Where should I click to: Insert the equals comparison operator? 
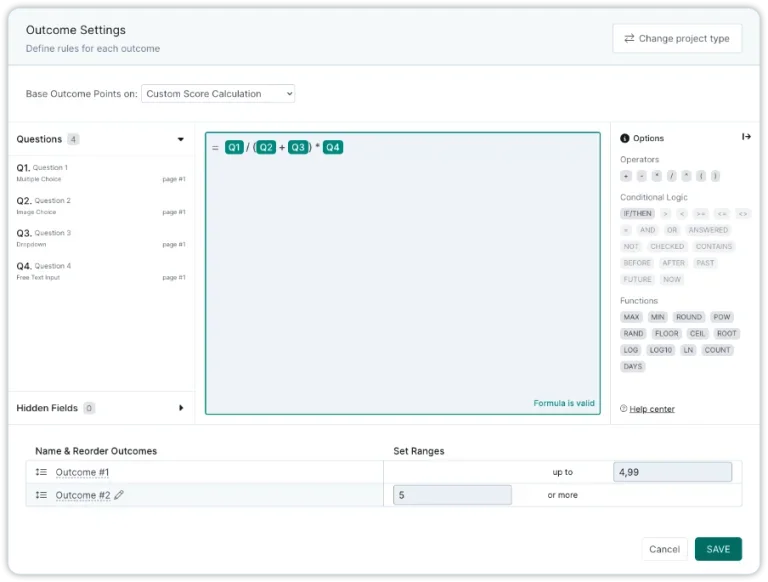tap(626, 230)
